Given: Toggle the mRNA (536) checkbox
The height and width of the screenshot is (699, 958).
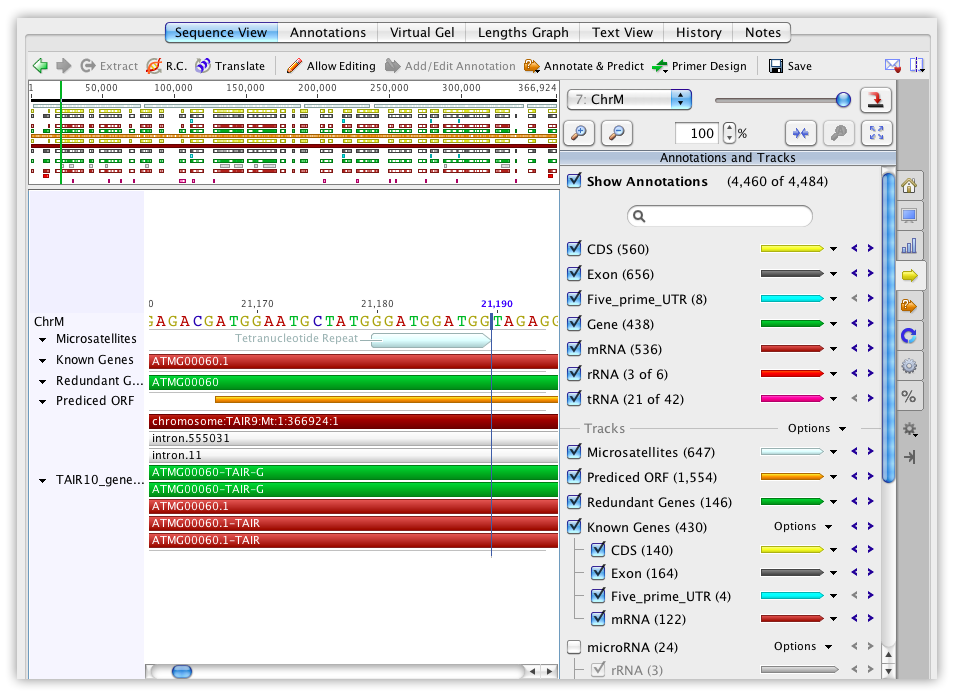Looking at the screenshot, I should click(574, 348).
